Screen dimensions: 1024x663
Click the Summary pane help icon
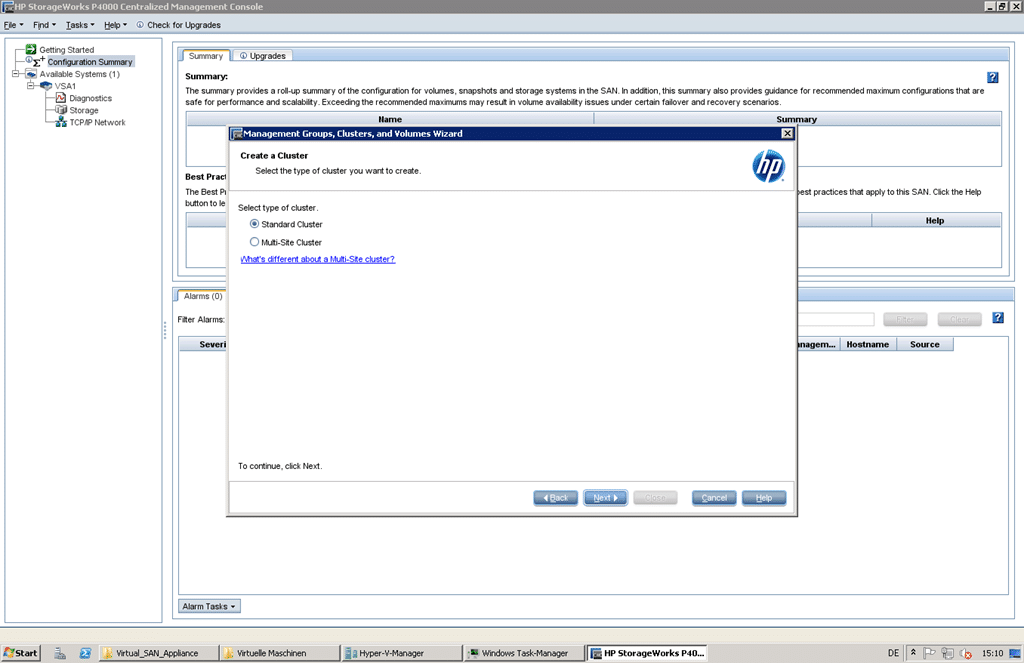pyautogui.click(x=993, y=77)
